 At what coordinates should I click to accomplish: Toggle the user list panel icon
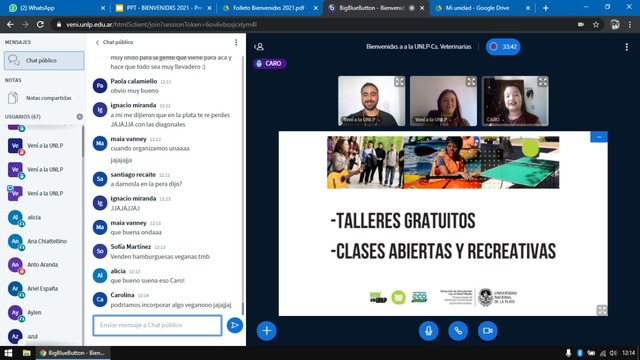coord(259,47)
